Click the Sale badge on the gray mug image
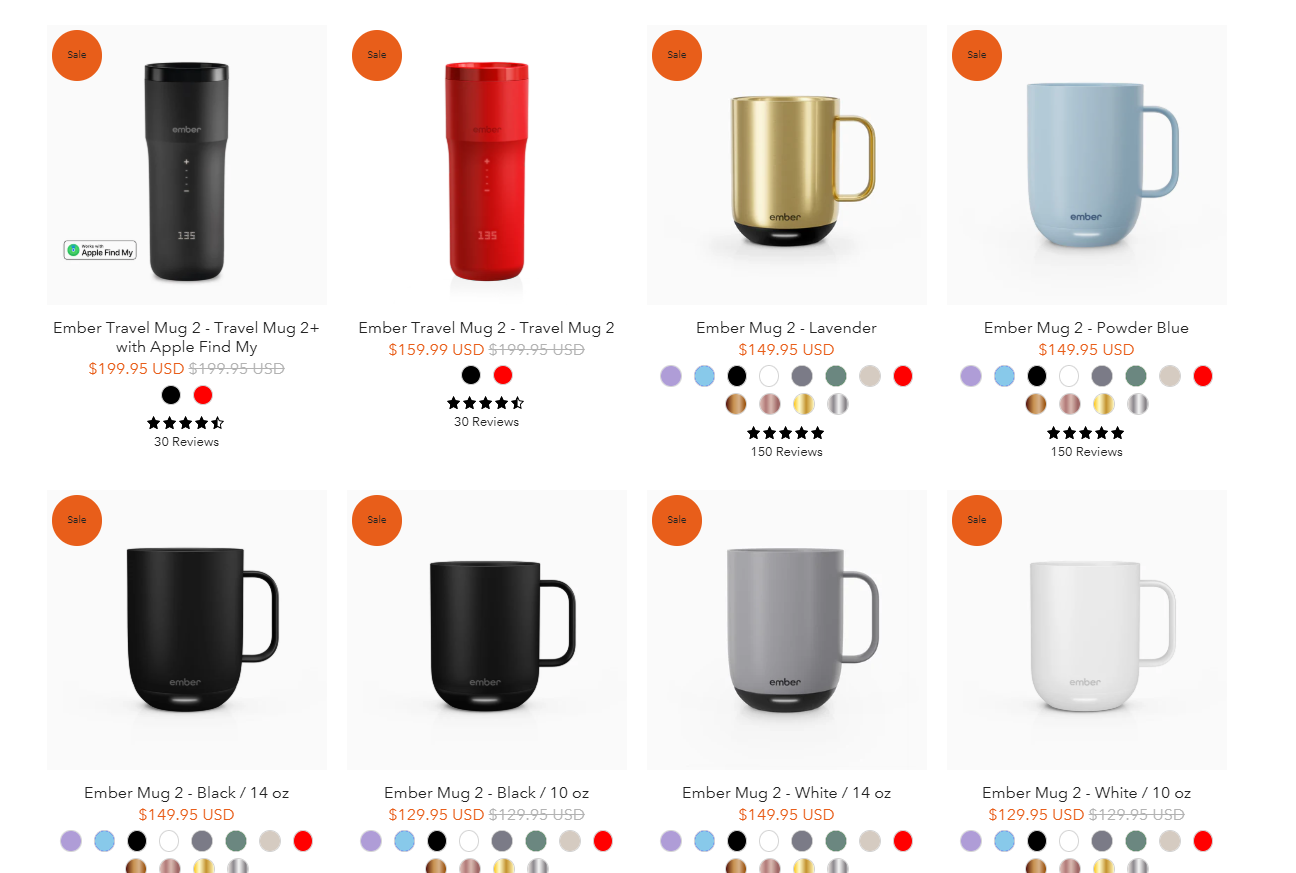Screen dimensions: 1296x873 pos(677,520)
